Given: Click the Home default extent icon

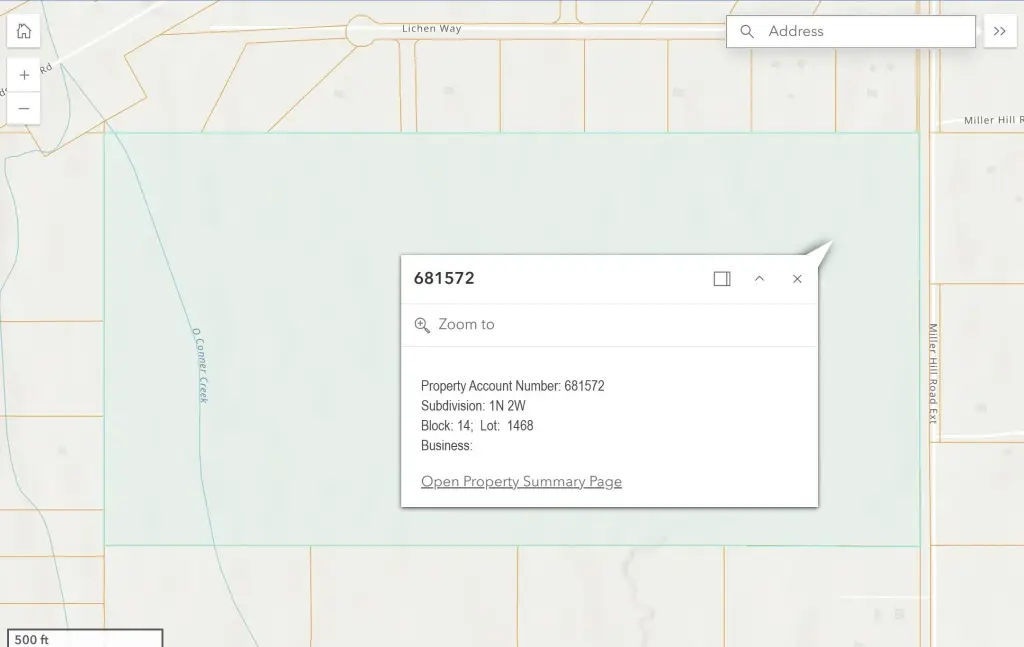Looking at the screenshot, I should coord(24,31).
